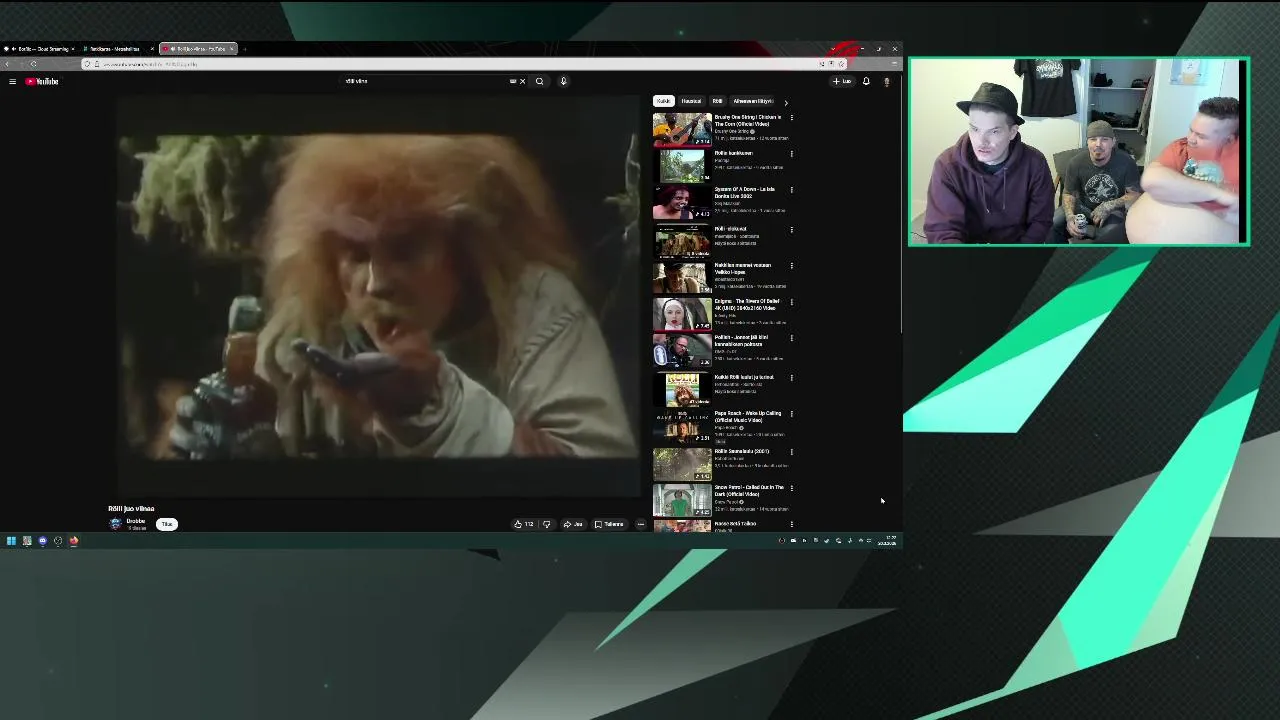The height and width of the screenshot is (720, 1280).
Task: Clear the YouTube search field with X
Action: coord(522,81)
